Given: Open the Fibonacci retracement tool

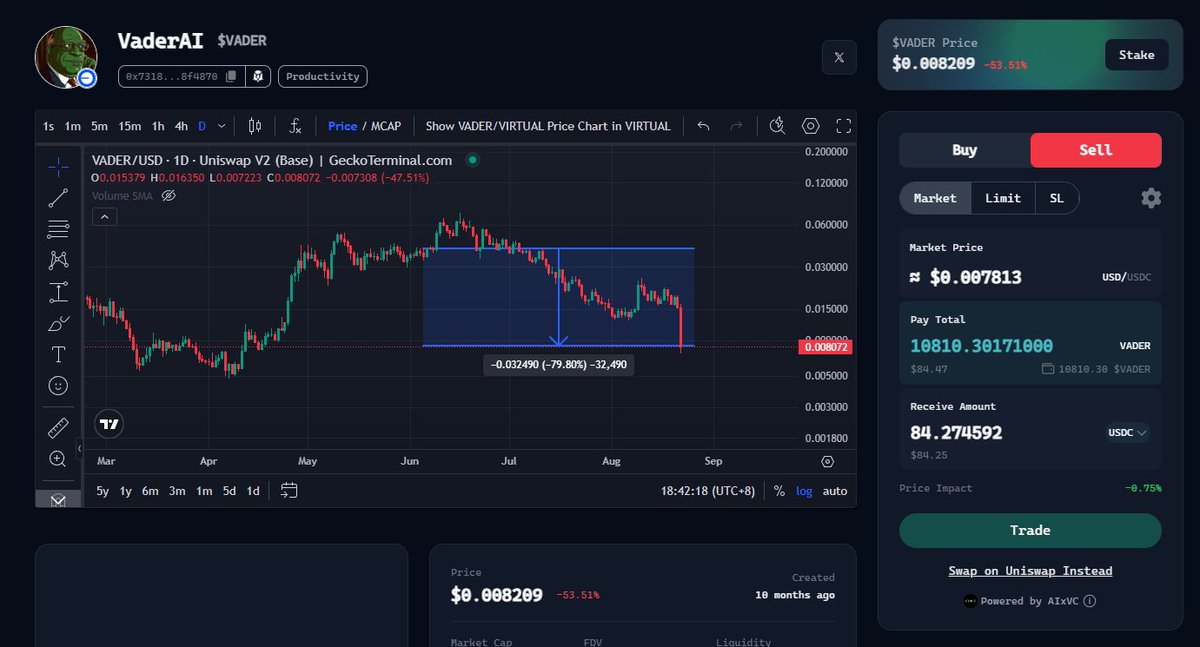Looking at the screenshot, I should (x=58, y=229).
